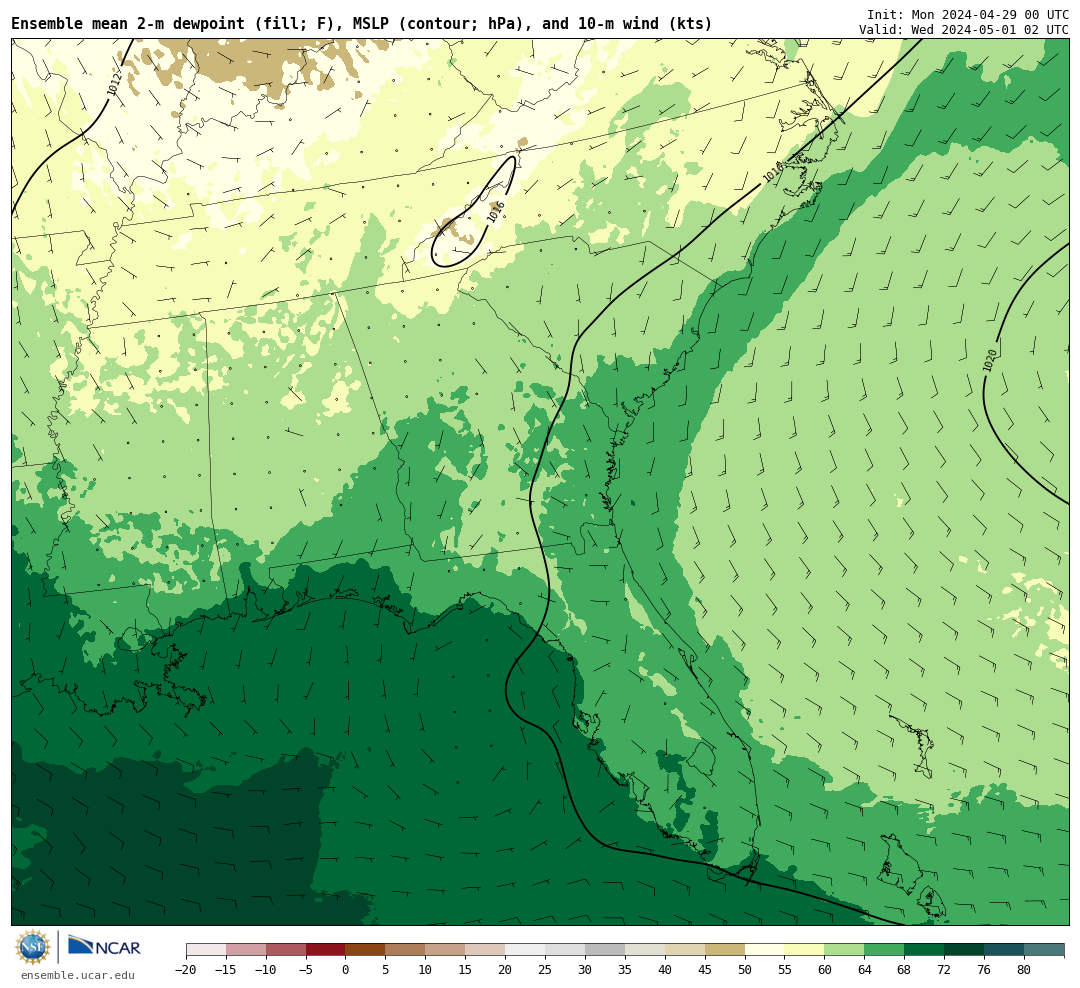Click the map title text
The image size is (1080, 988).
click(362, 23)
